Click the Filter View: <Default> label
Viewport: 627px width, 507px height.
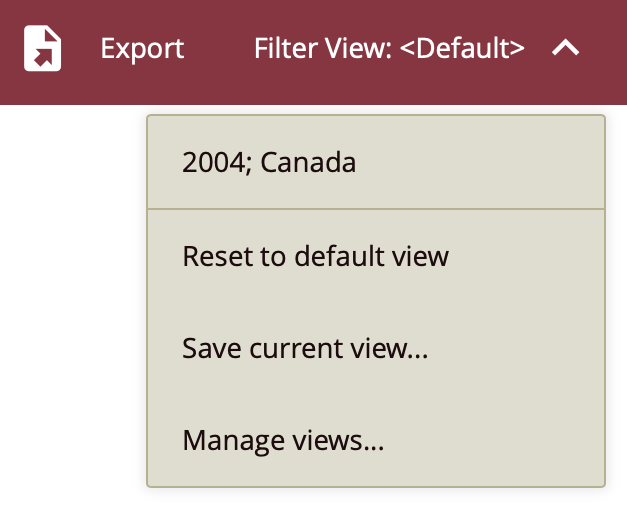[389, 49]
